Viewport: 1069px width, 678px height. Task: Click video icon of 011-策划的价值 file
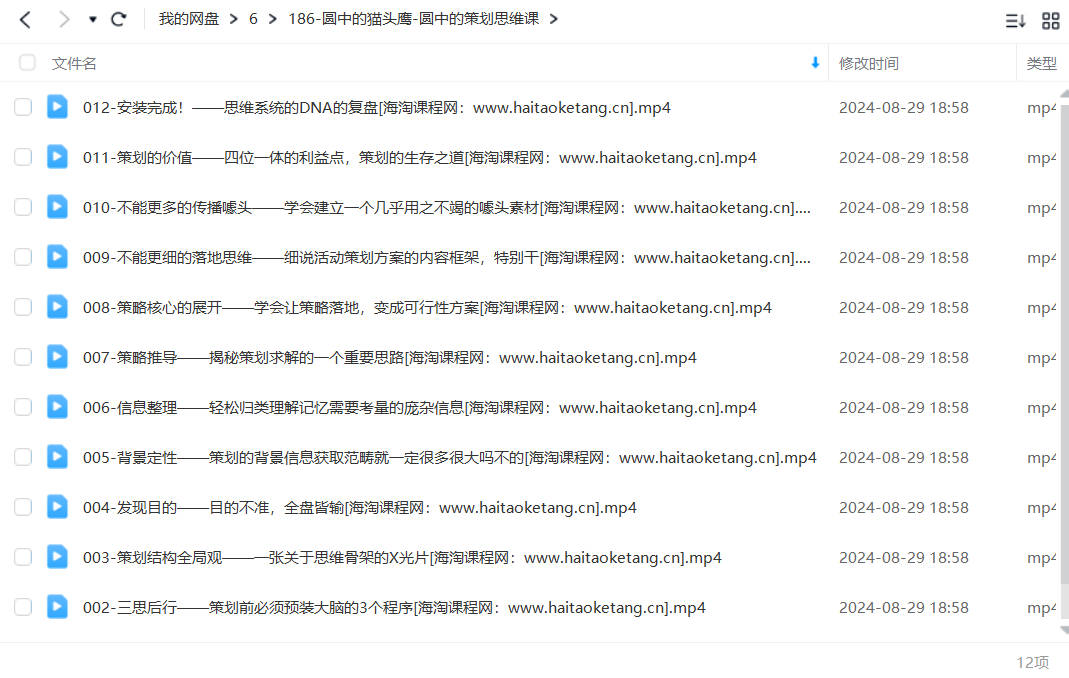point(57,156)
